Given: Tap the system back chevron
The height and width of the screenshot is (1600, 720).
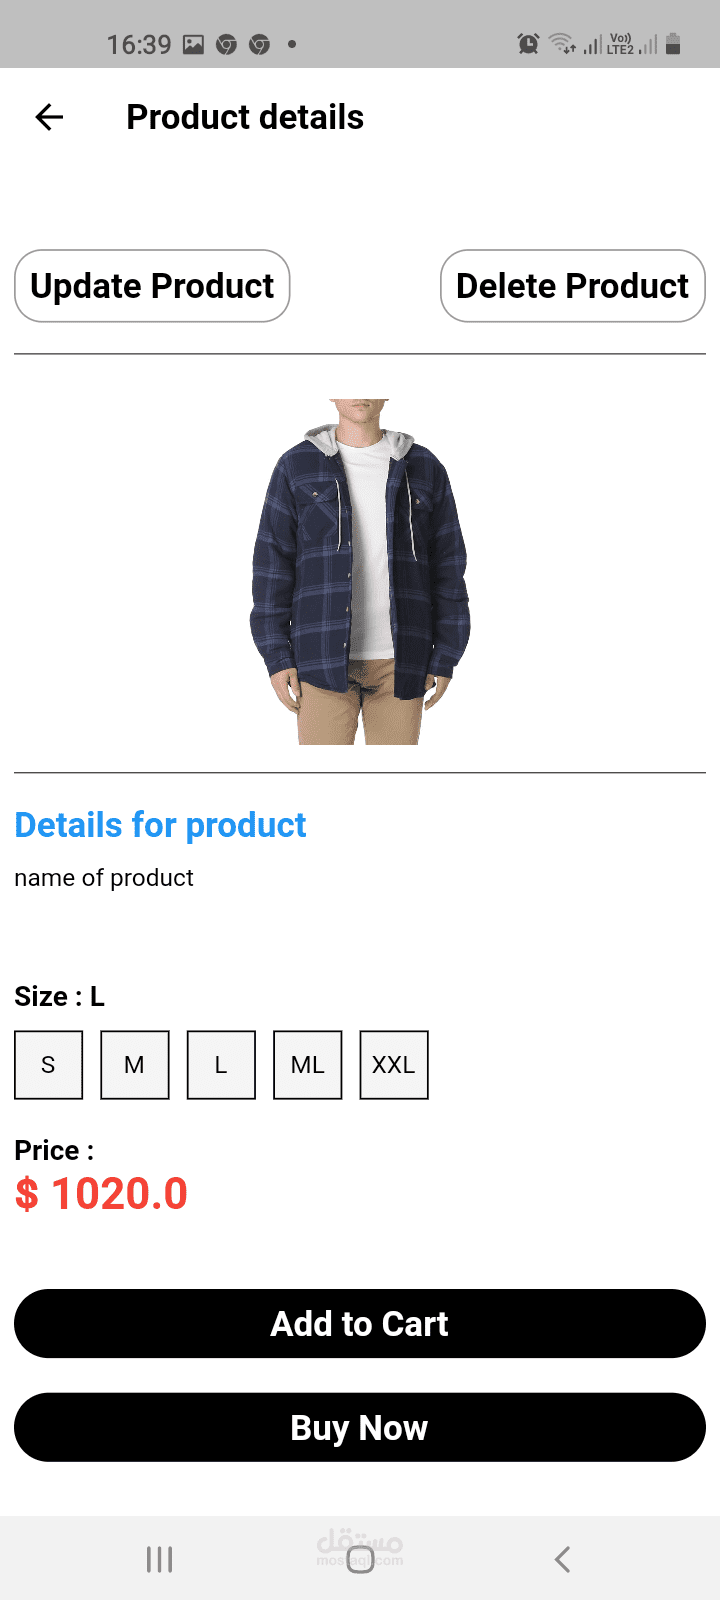Looking at the screenshot, I should pos(562,1559).
